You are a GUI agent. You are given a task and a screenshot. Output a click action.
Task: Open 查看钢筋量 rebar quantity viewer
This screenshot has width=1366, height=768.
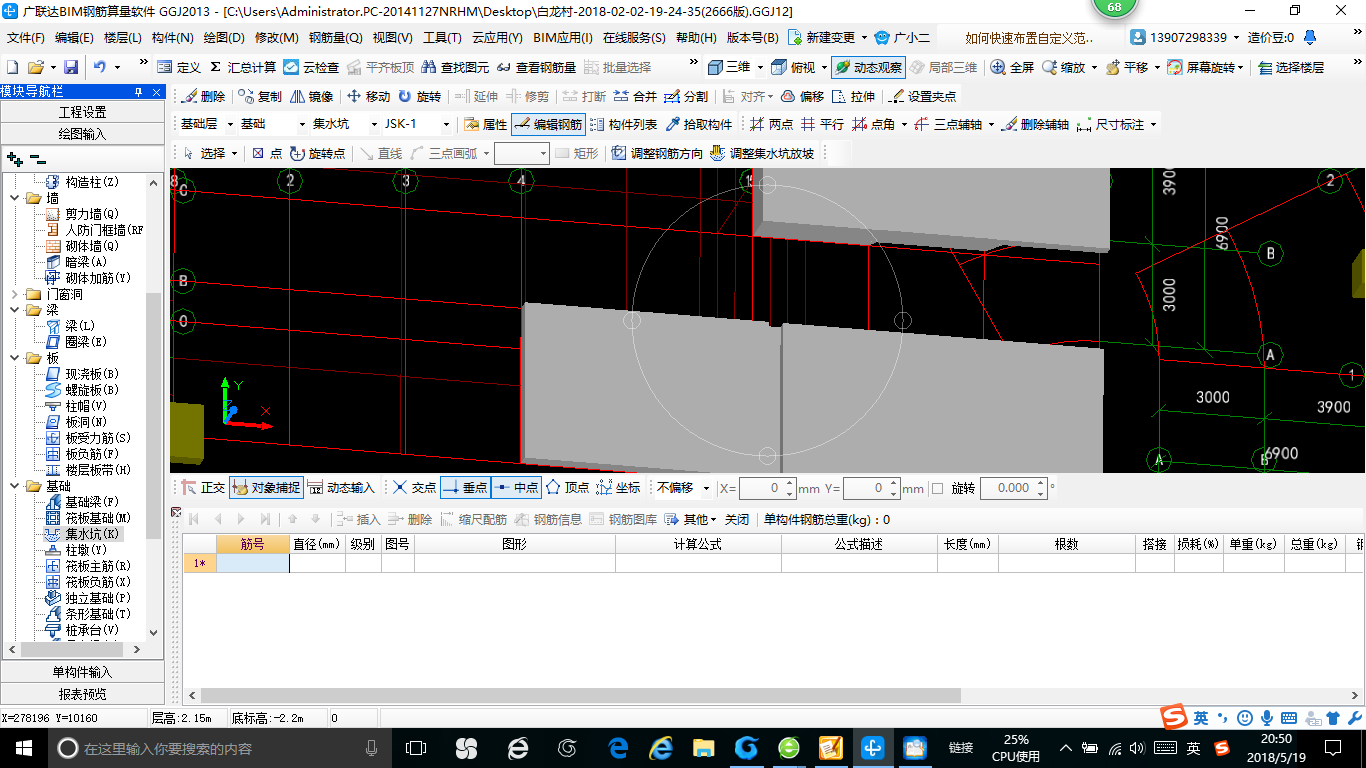tap(536, 67)
